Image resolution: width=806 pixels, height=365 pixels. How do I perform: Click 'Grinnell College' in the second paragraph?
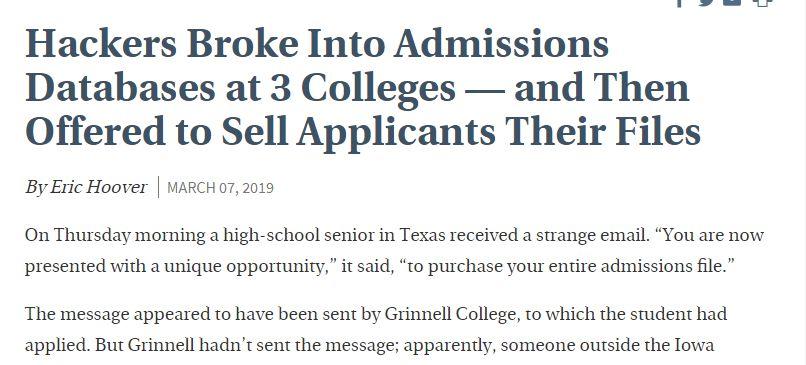point(450,314)
